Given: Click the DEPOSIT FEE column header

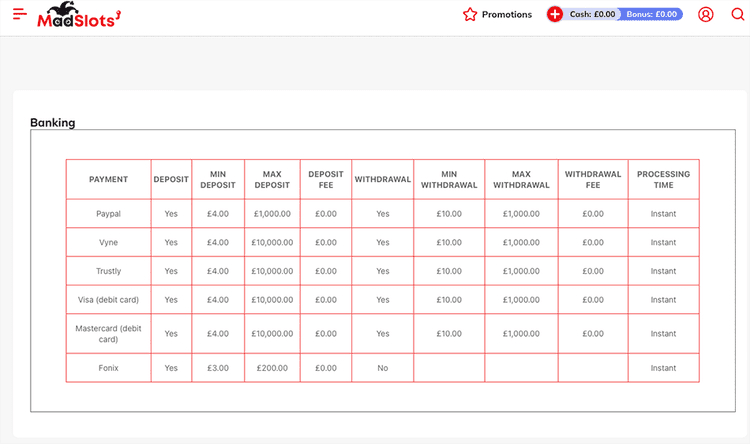Looking at the screenshot, I should click(x=326, y=179).
